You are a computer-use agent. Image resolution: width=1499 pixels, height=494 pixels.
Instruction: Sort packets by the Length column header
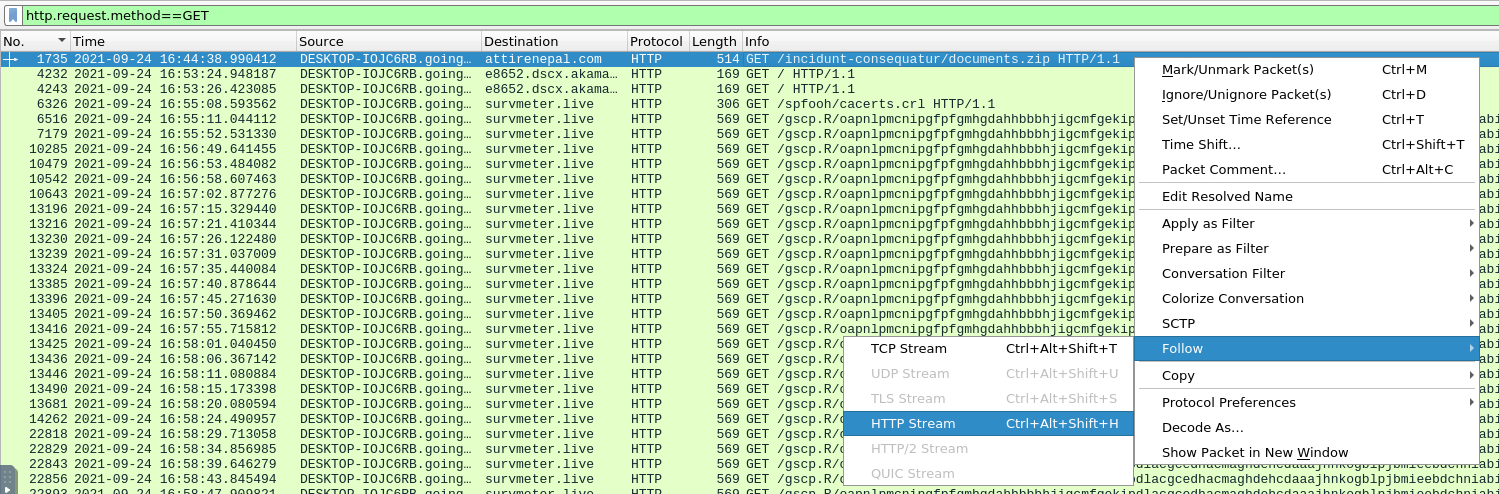click(x=714, y=41)
